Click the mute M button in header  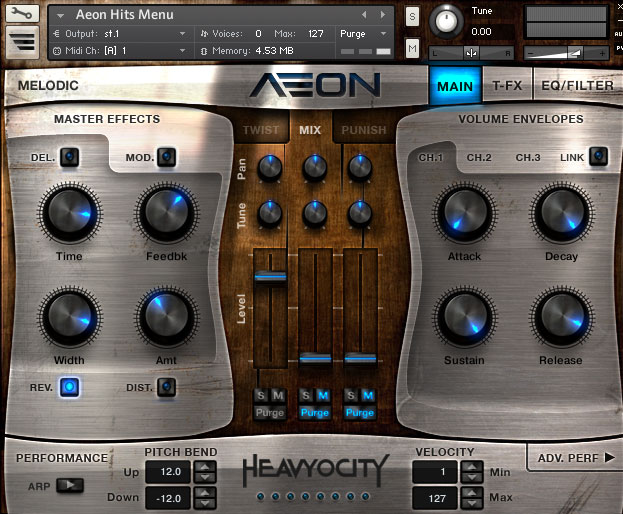point(413,47)
